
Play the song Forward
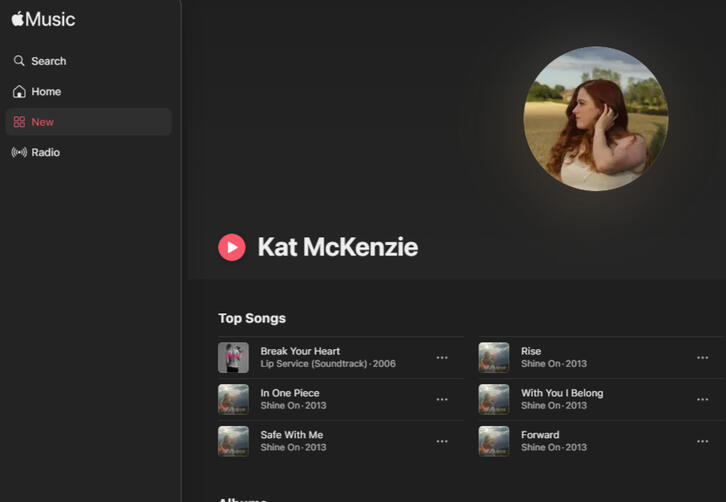(540, 435)
